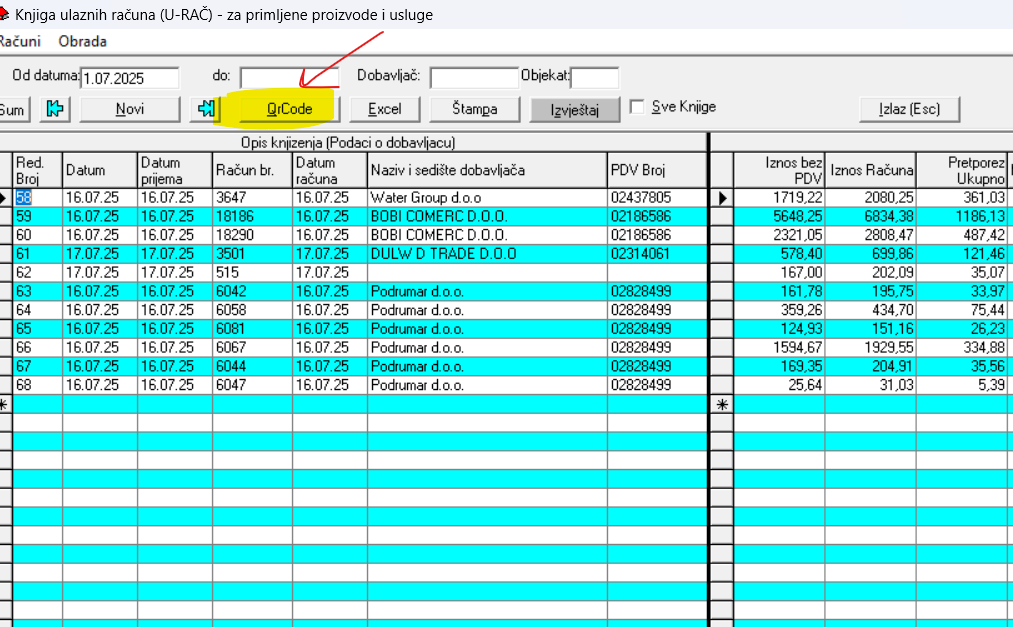Click the next-record arrow icon beside QrCode
The image size is (1013, 627).
click(x=205, y=108)
